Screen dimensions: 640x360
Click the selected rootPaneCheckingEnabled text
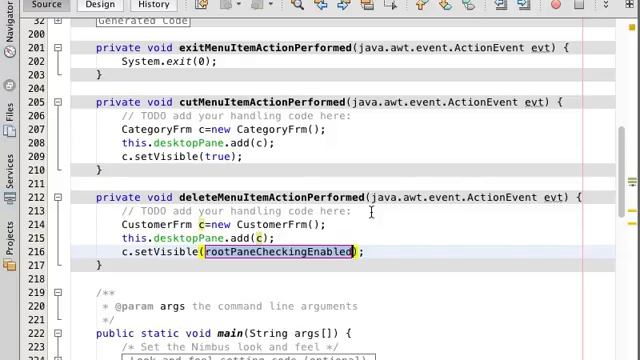click(x=279, y=252)
